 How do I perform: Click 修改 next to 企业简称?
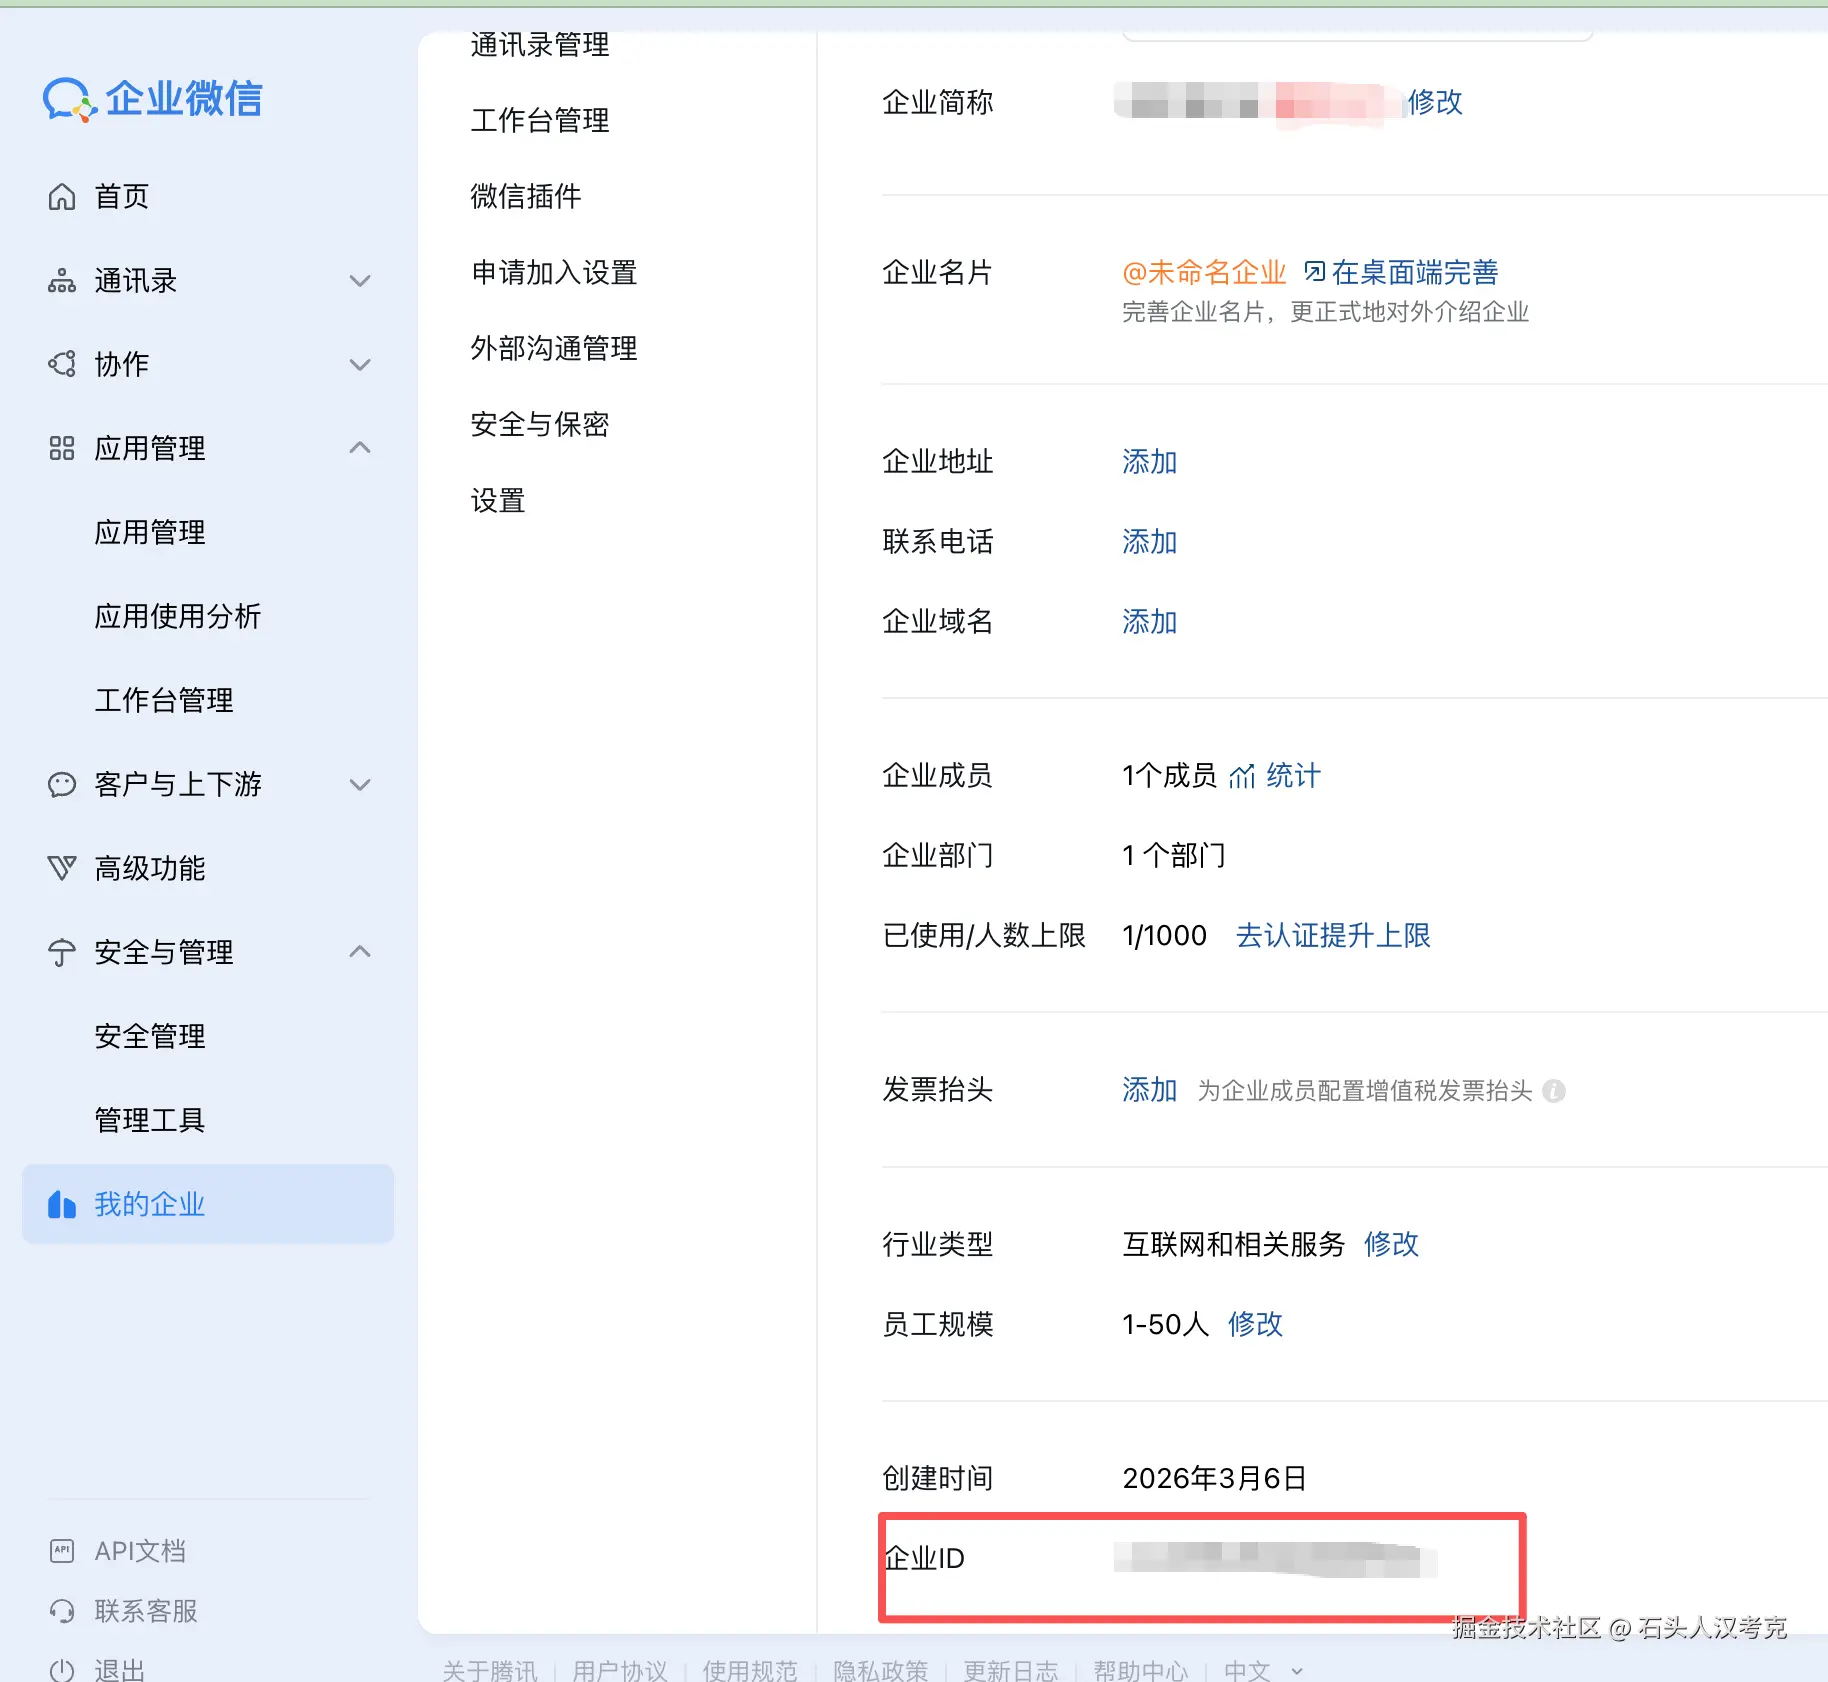tap(1435, 102)
